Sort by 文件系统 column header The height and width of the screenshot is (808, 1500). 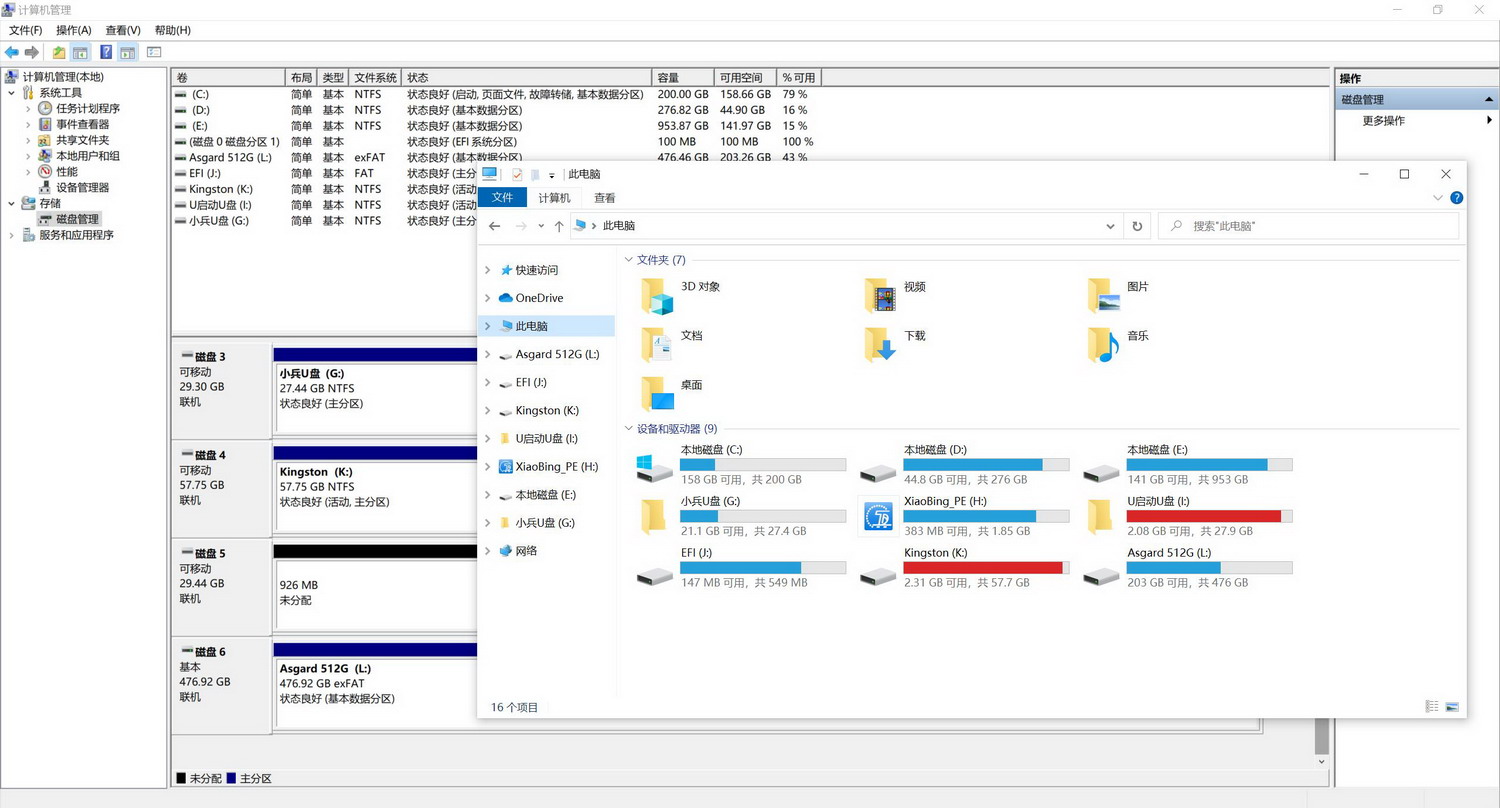375,77
